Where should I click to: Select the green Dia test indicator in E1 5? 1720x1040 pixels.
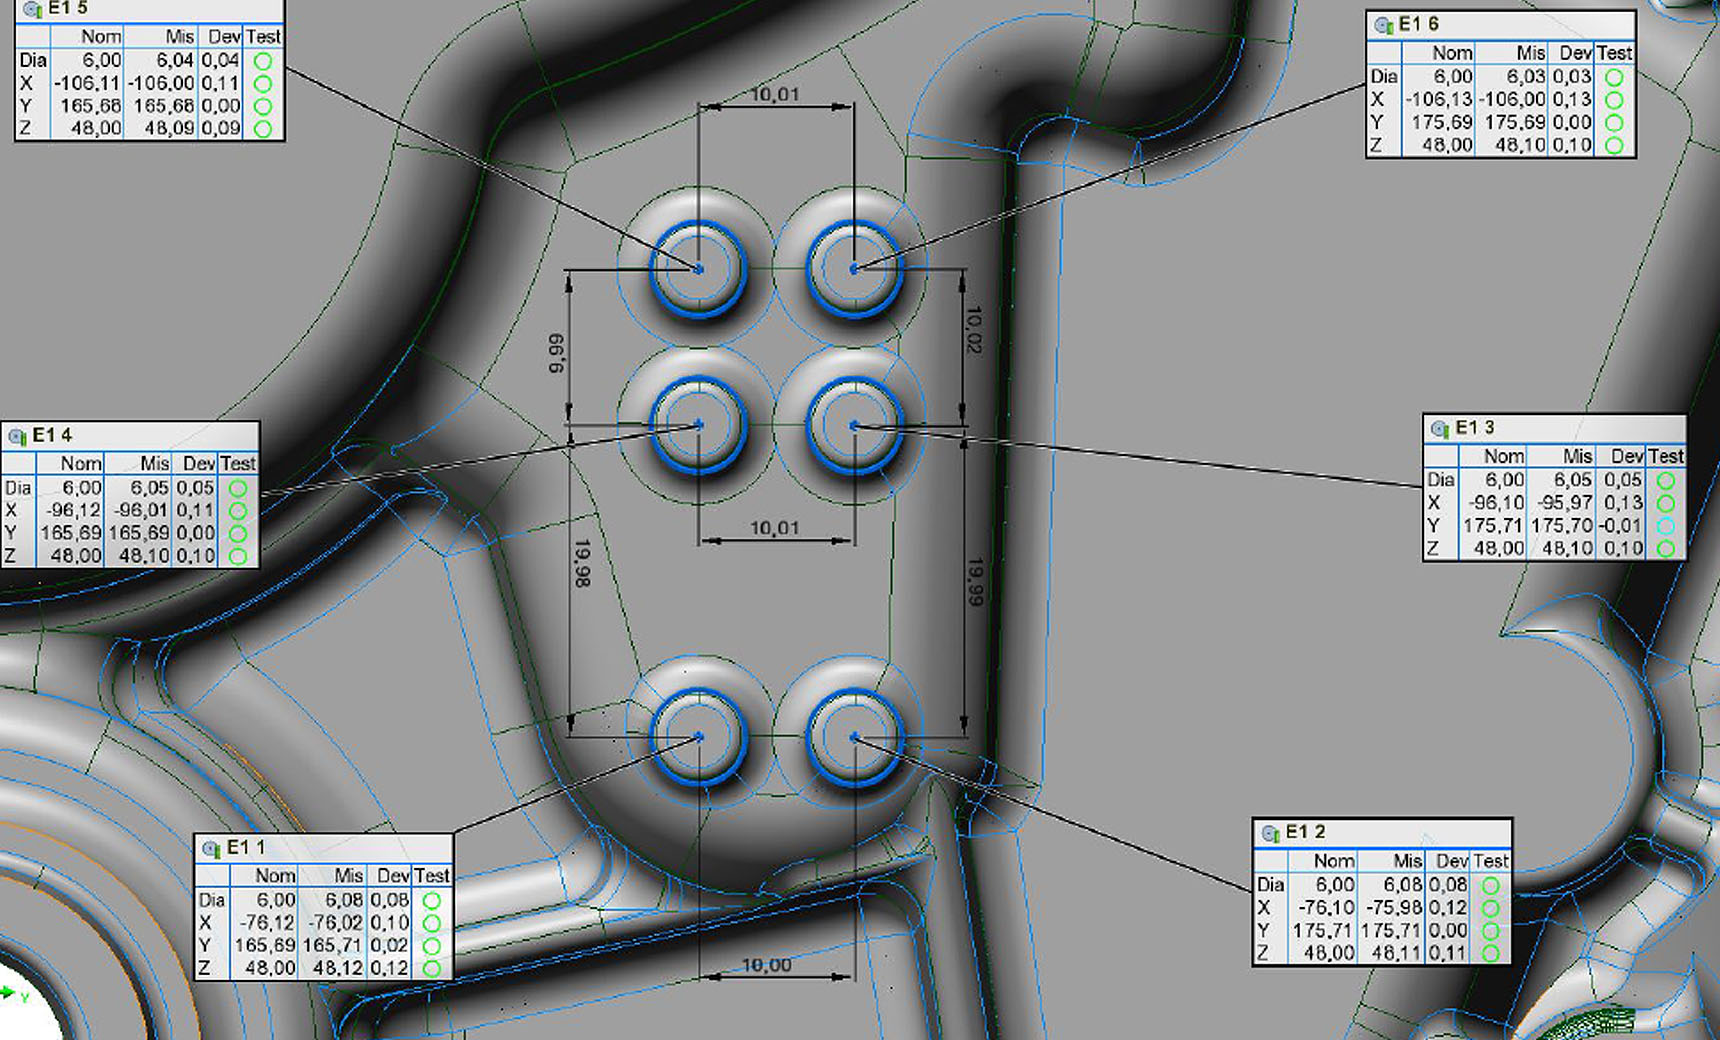click(x=263, y=61)
